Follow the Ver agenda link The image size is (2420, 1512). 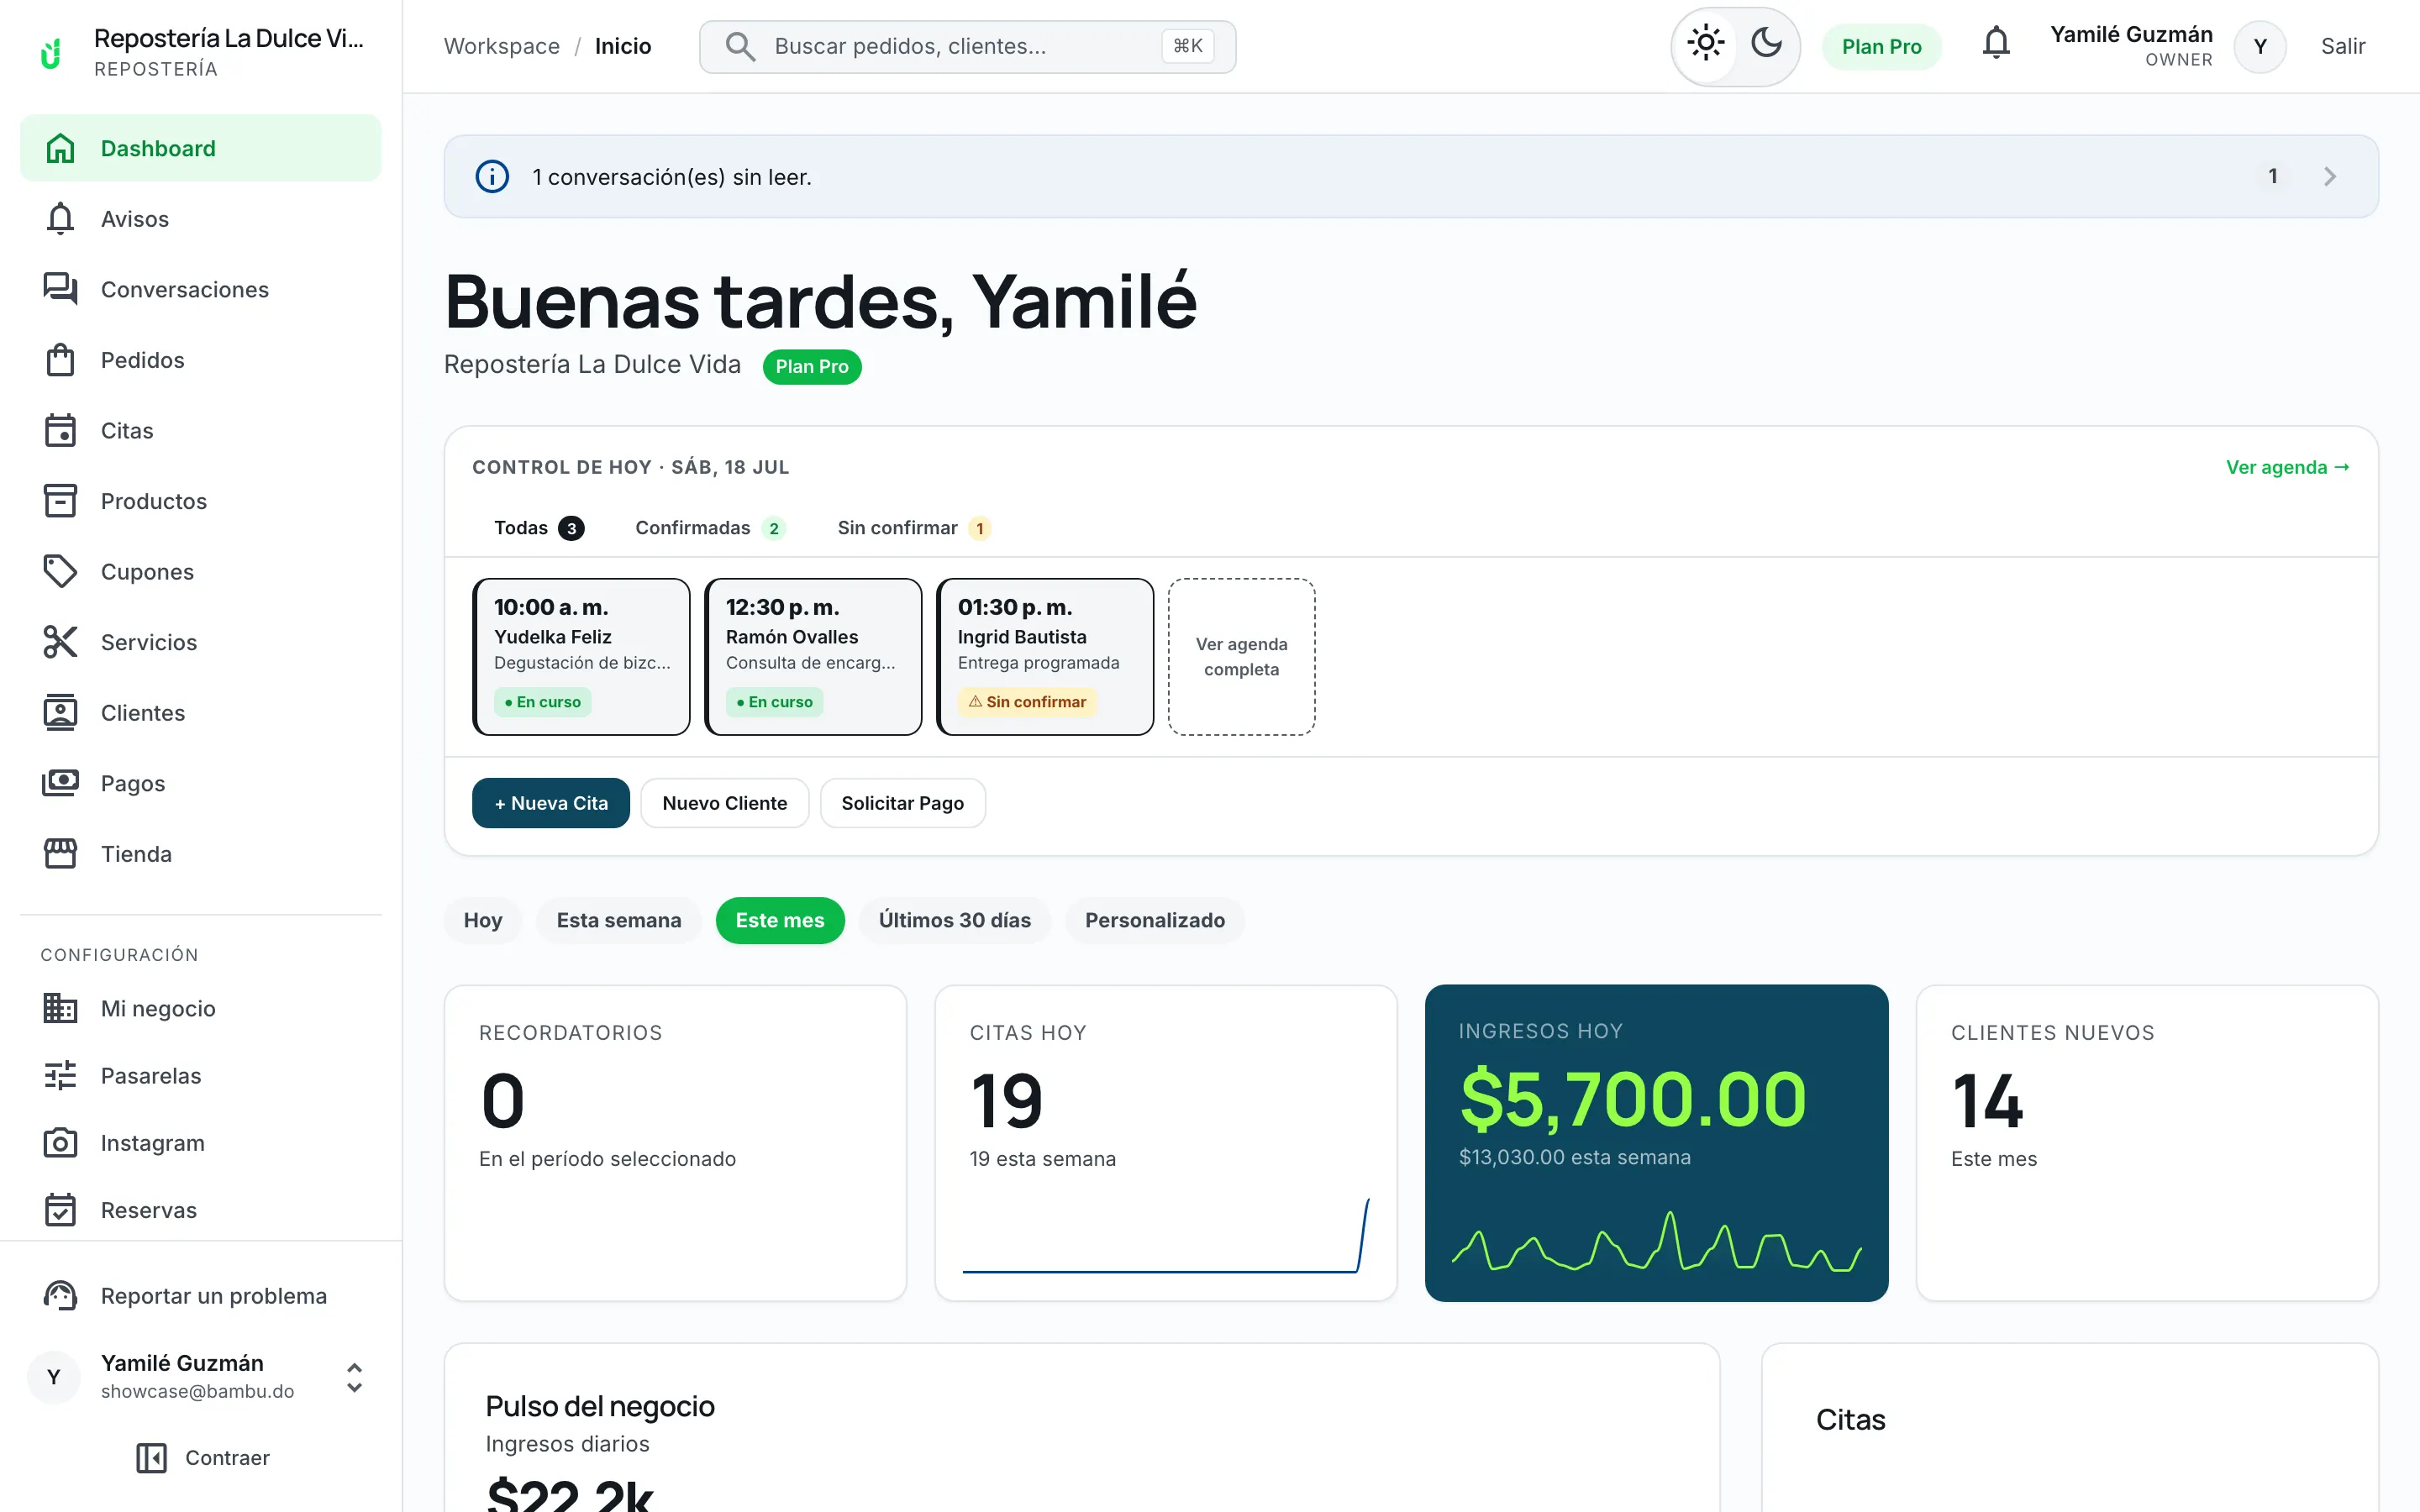(2288, 467)
